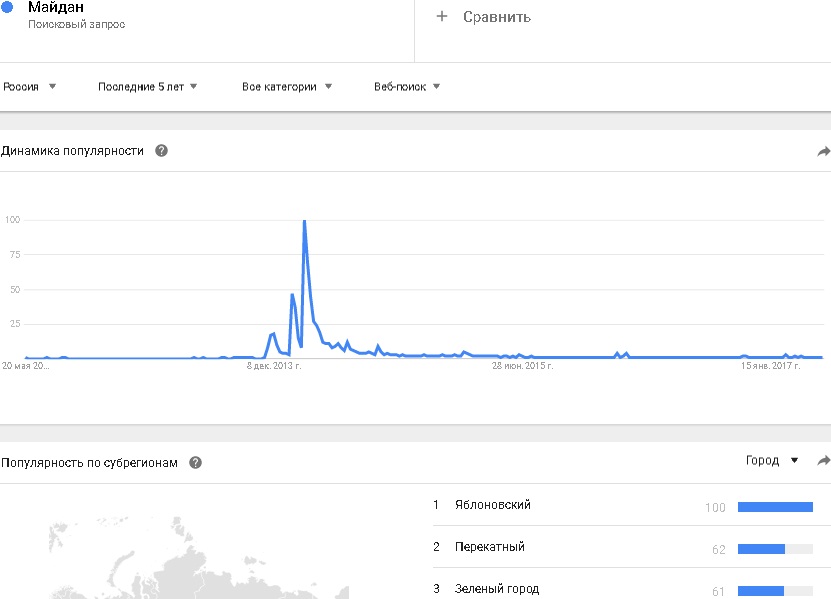Share the subregion popularity section

tap(823, 461)
